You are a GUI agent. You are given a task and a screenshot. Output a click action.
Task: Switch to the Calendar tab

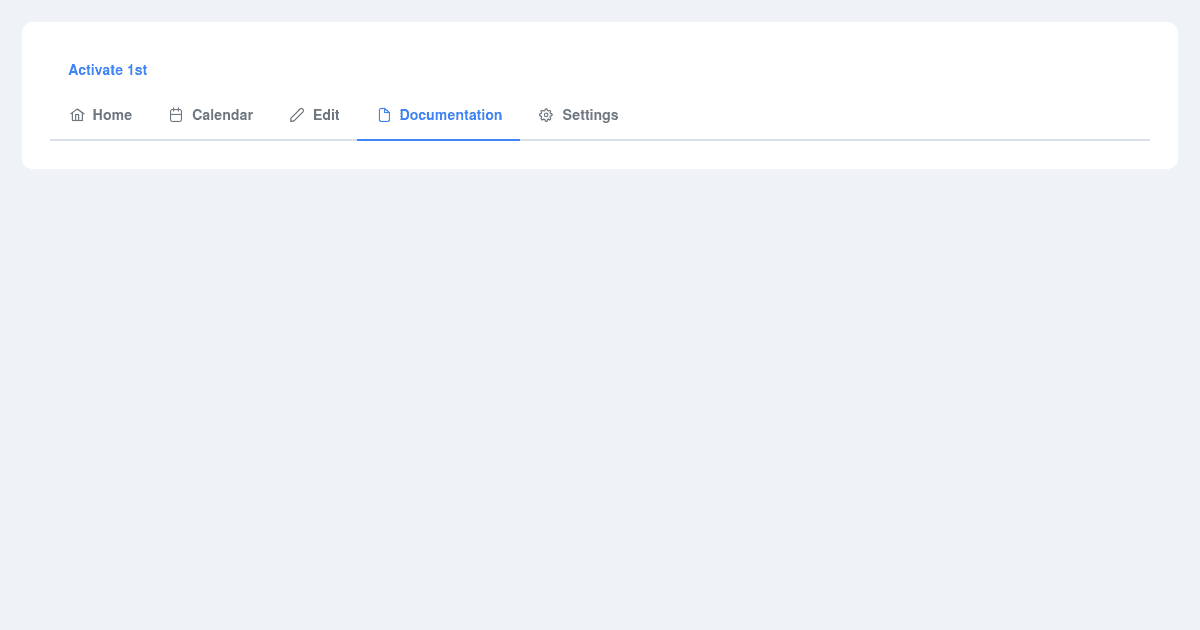211,115
